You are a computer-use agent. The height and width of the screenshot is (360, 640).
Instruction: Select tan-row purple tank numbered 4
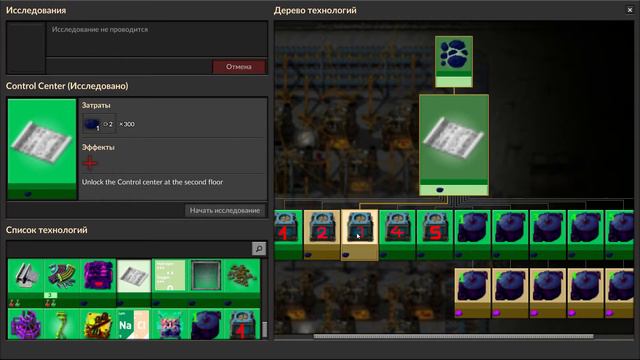click(x=586, y=293)
